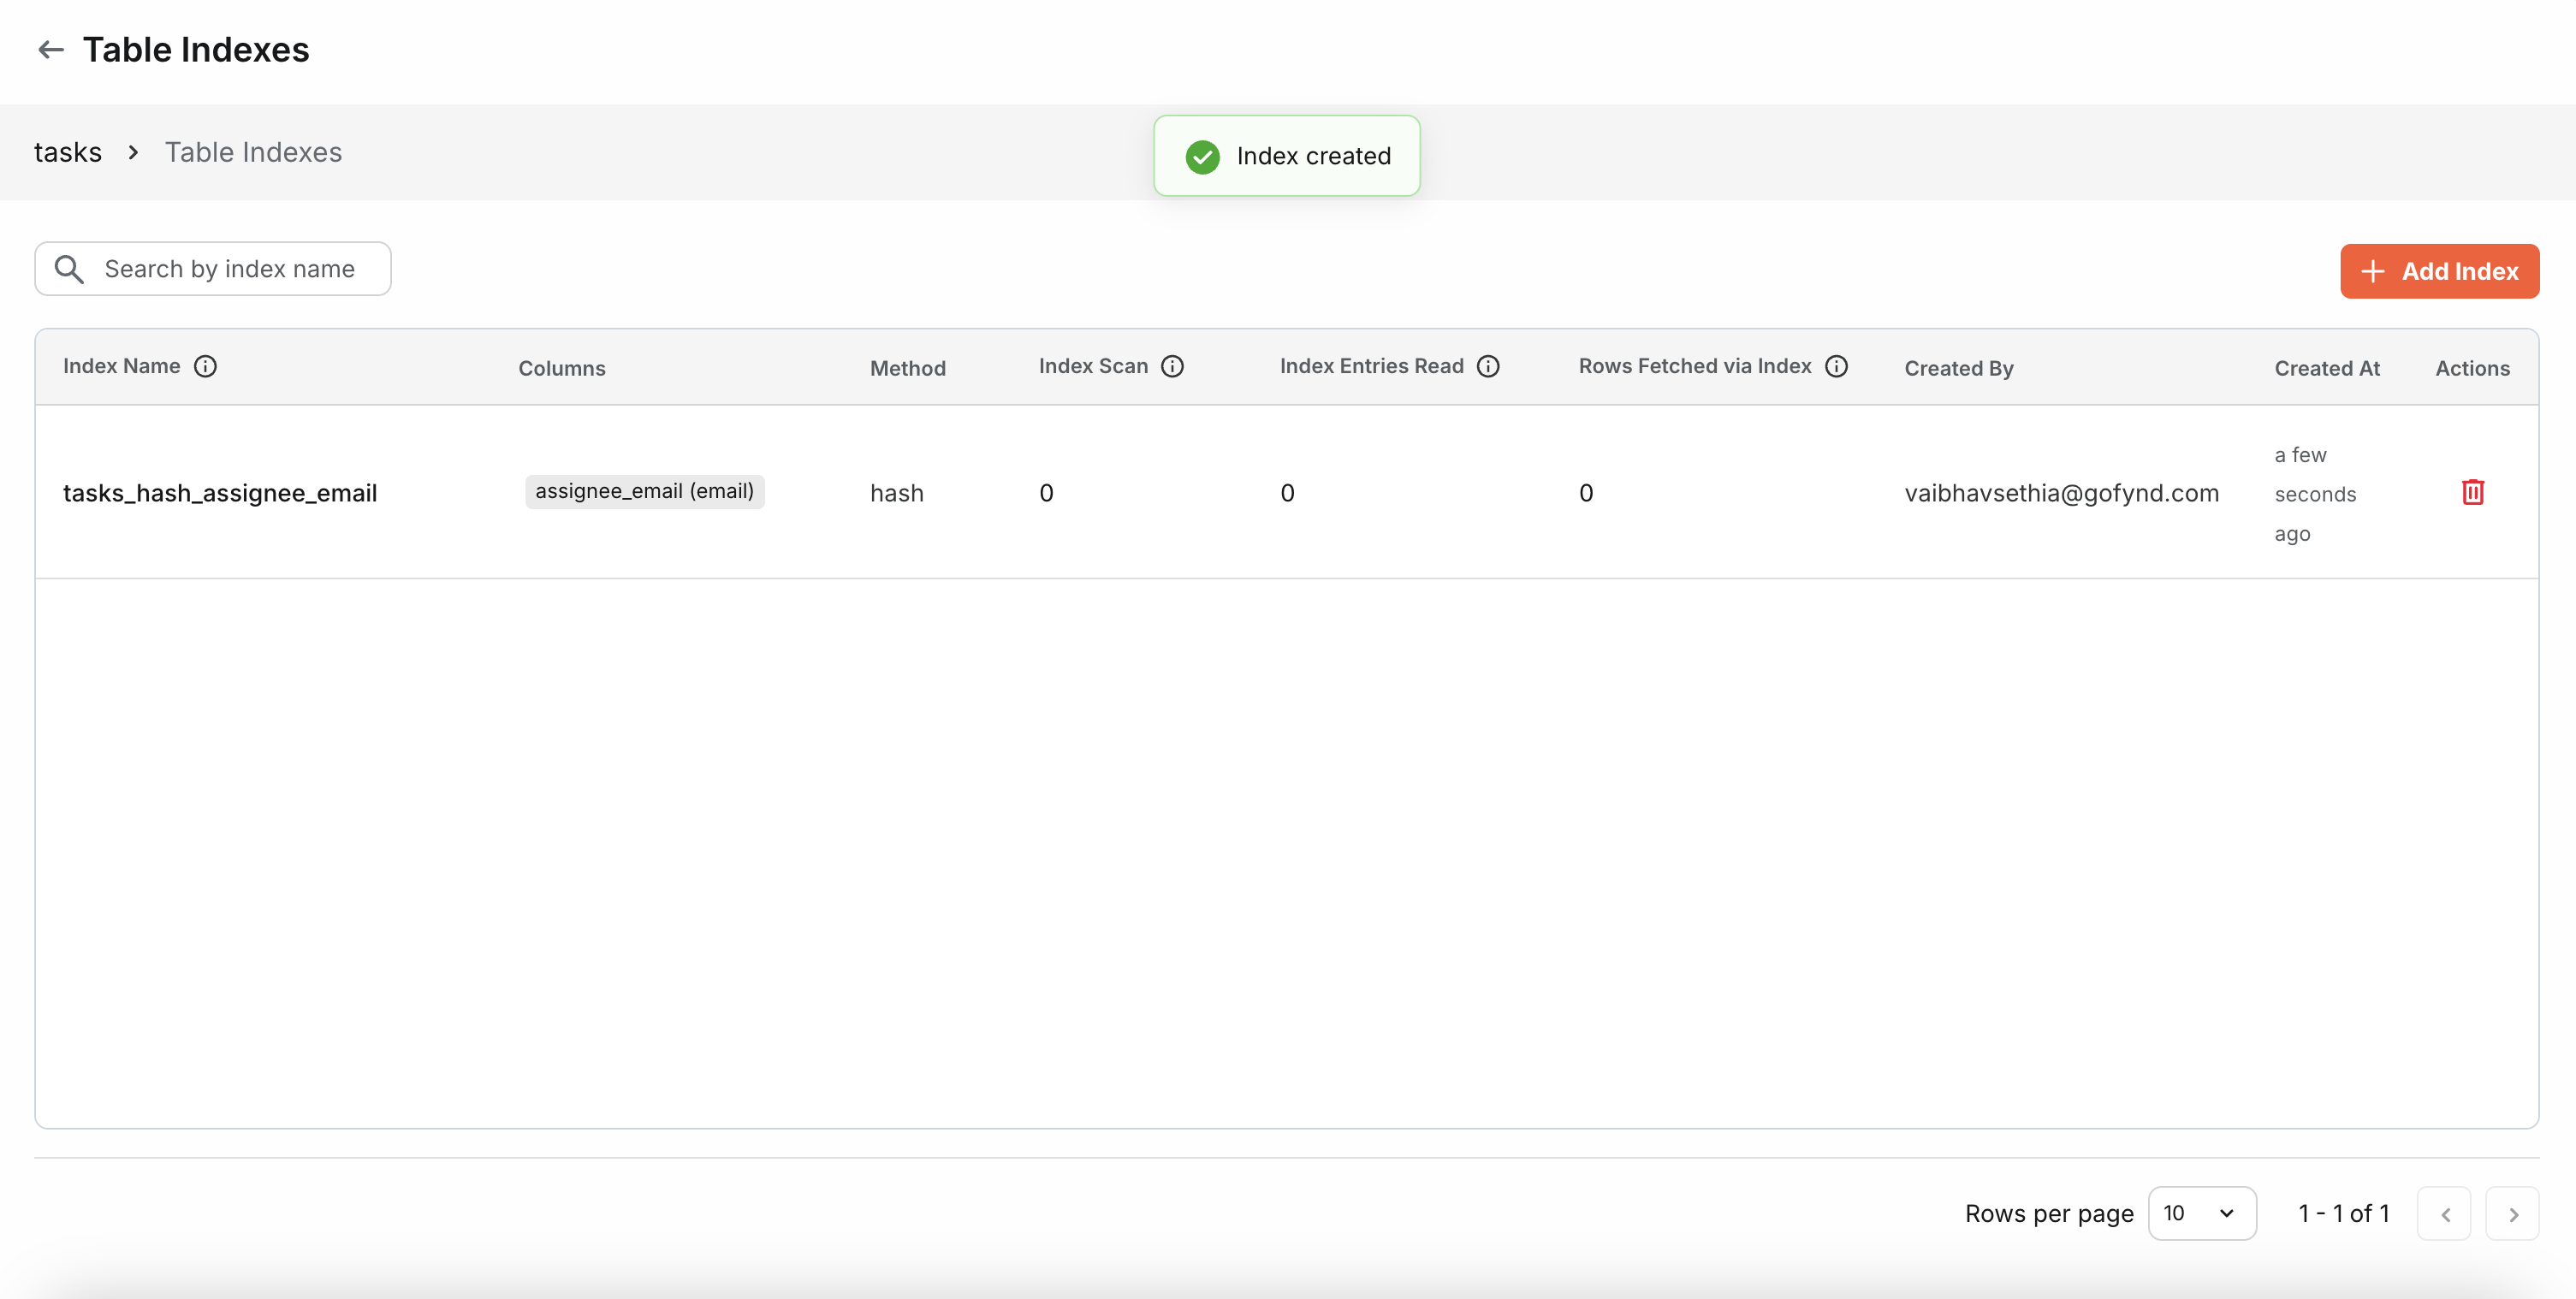Click the Table Indexes breadcrumb item
Image resolution: width=2576 pixels, height=1299 pixels.
coord(253,152)
